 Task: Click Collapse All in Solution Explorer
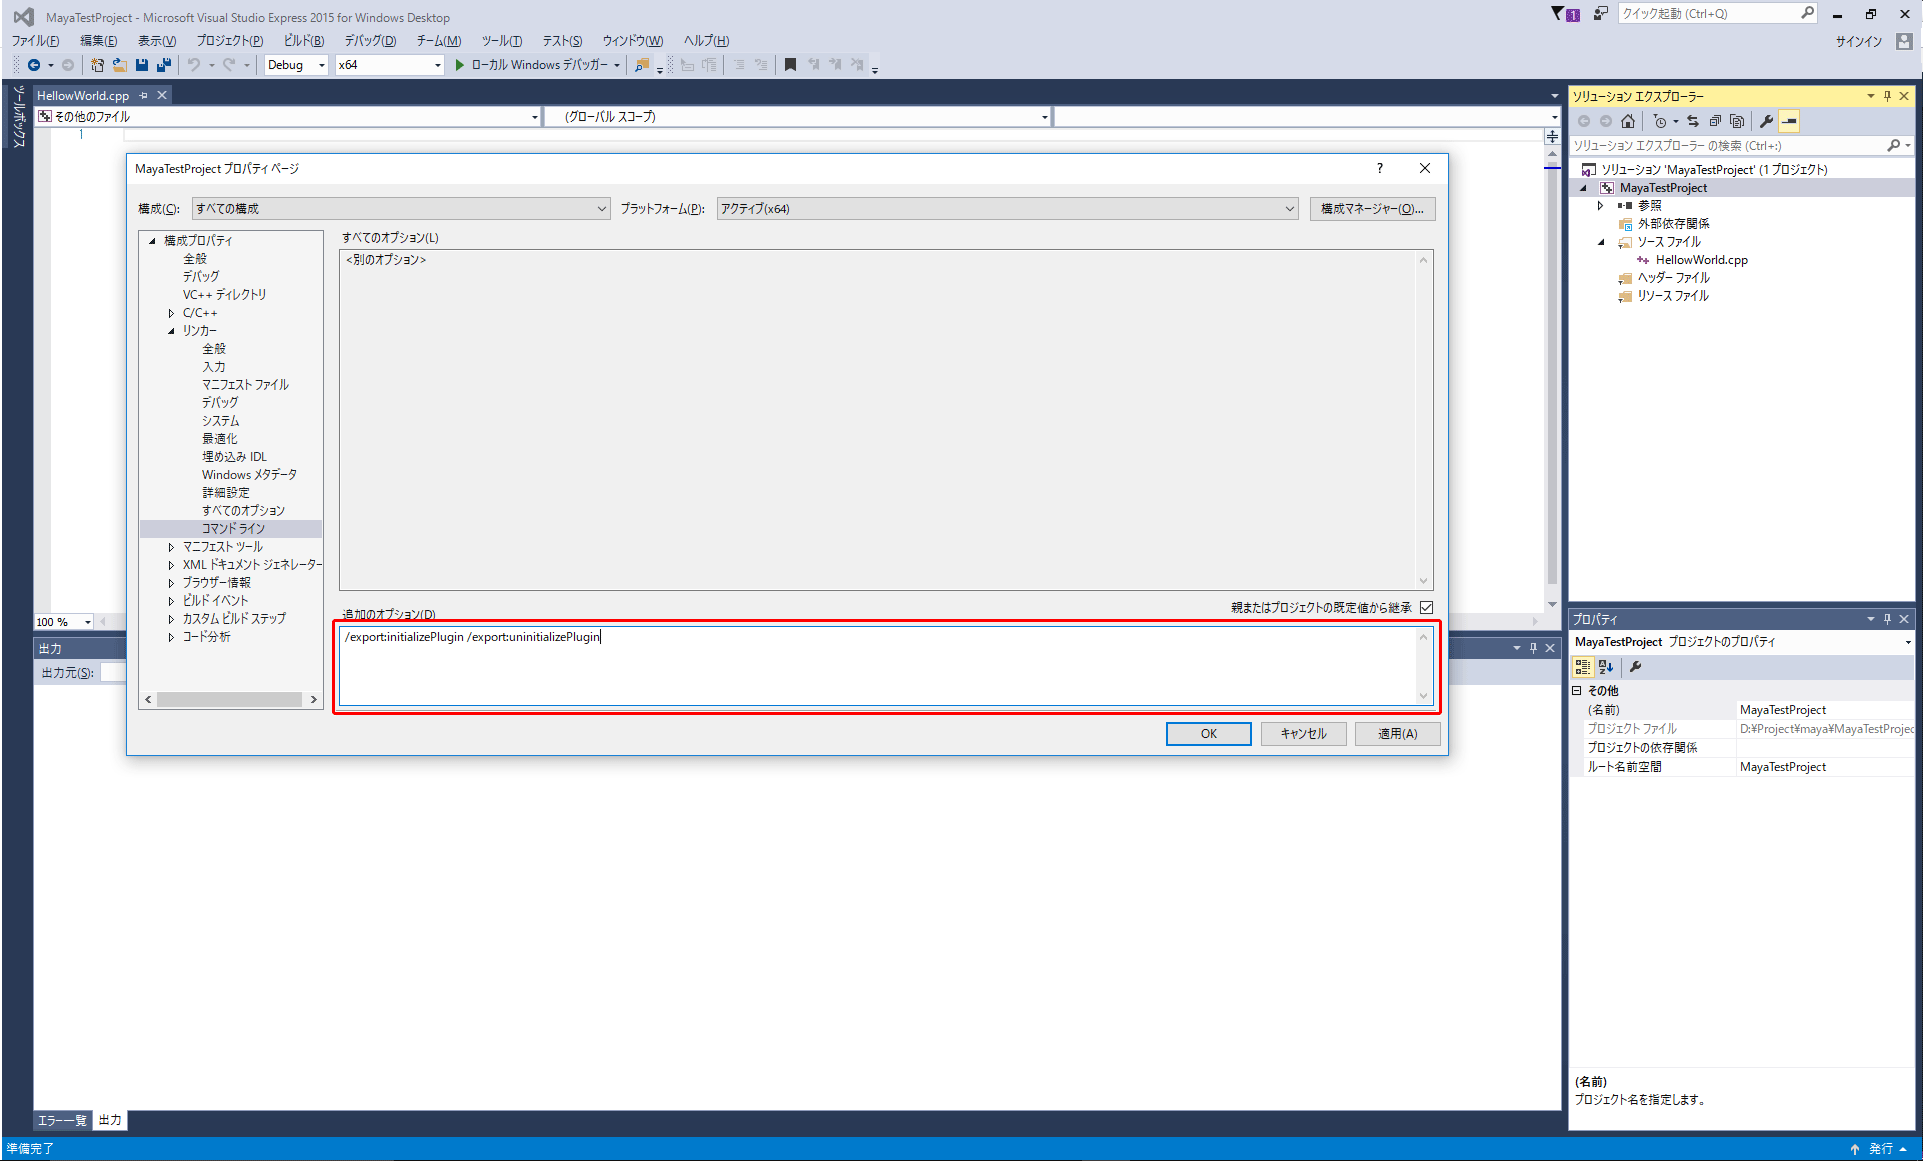point(1715,121)
